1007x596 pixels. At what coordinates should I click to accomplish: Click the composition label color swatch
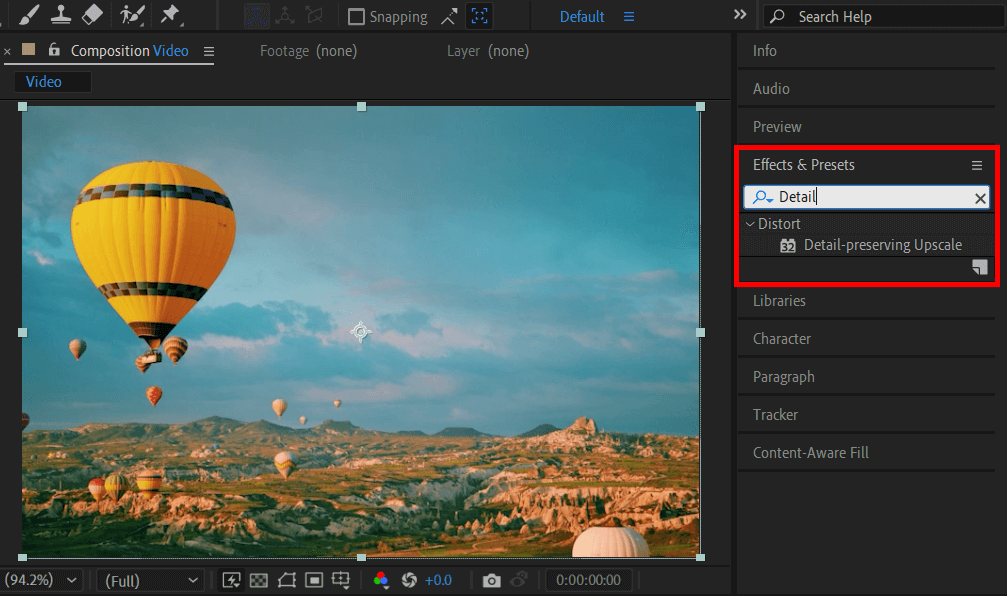(x=28, y=49)
